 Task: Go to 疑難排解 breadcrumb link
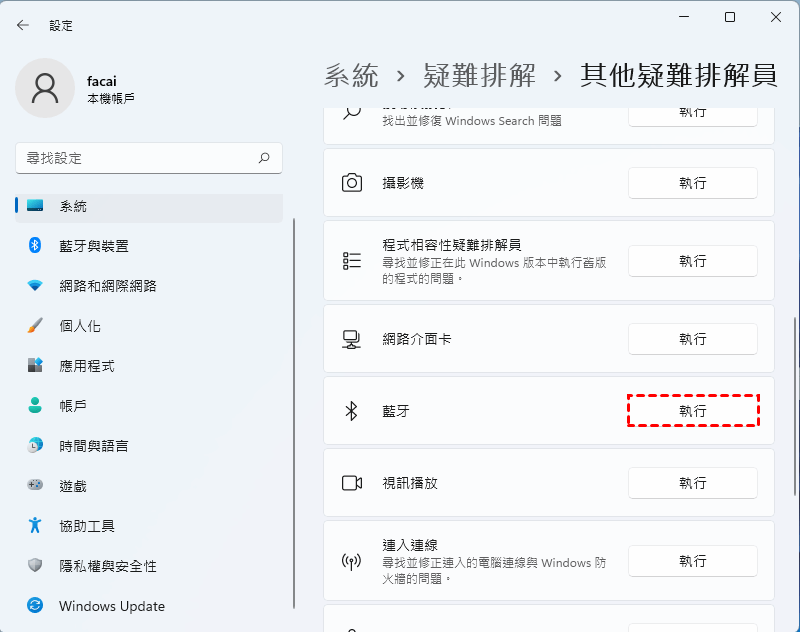point(479,75)
